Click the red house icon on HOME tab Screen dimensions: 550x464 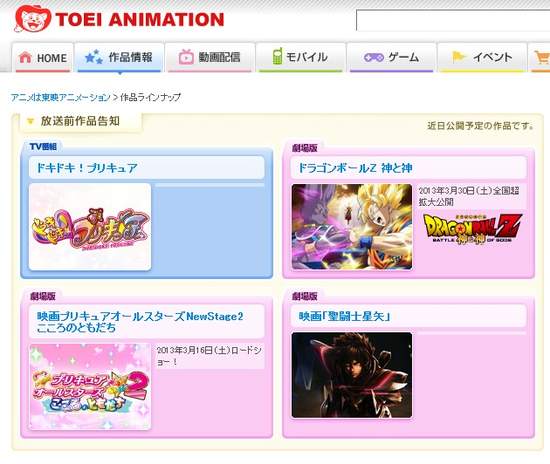click(25, 57)
